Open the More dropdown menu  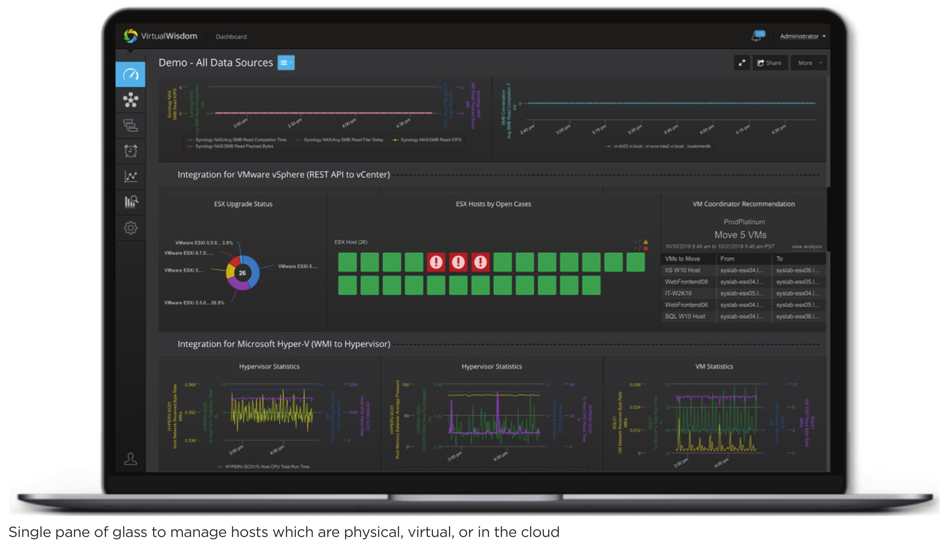808,62
